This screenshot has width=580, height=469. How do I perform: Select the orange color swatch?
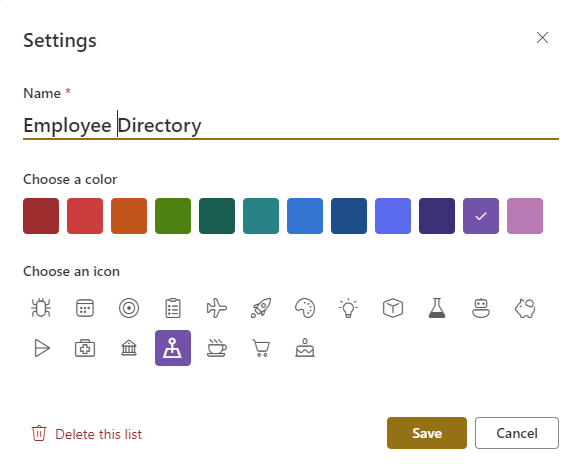click(129, 216)
